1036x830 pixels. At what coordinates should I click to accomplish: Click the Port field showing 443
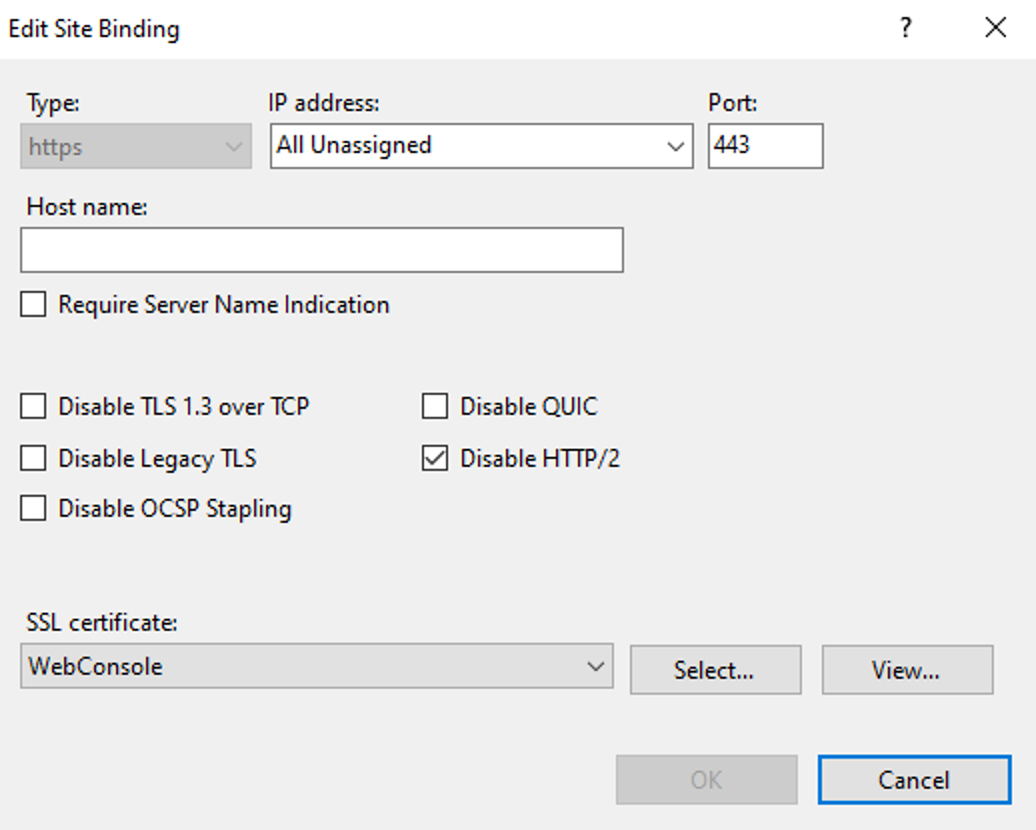click(x=765, y=146)
